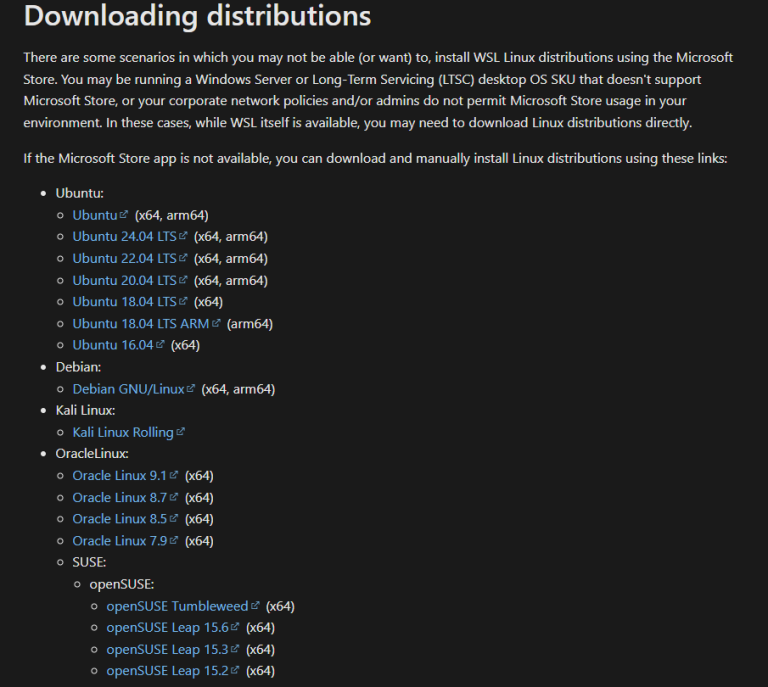
Task: Open the Kali Linux Rolling link
Action: pyautogui.click(x=128, y=432)
